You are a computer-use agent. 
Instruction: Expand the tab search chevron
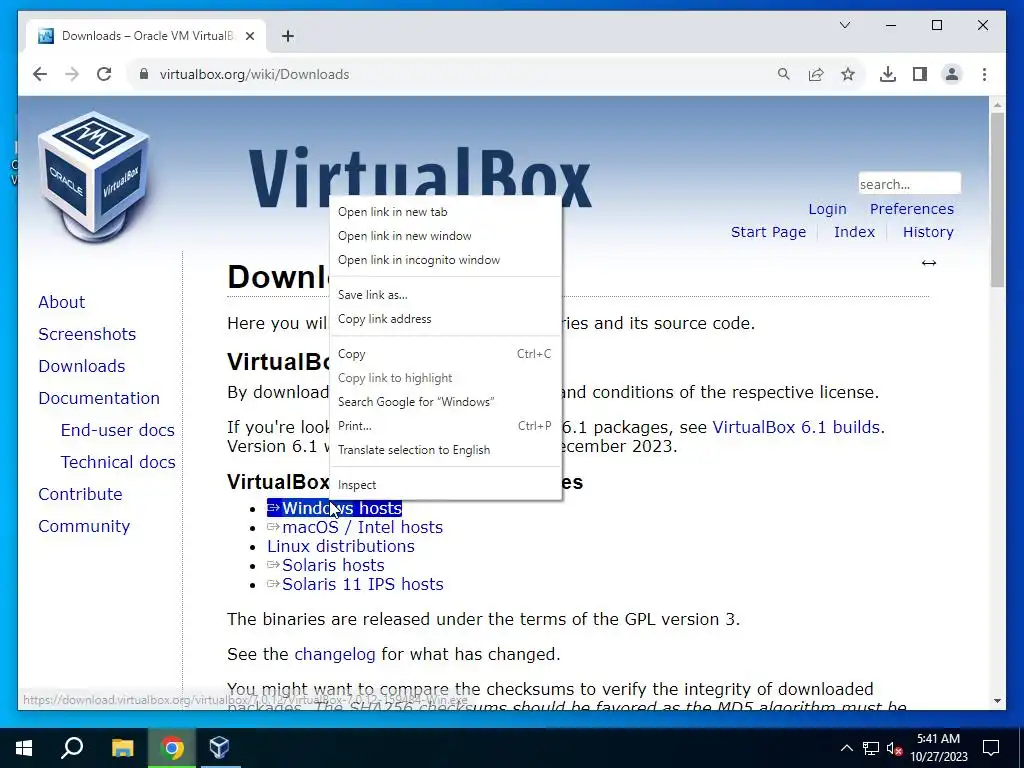[x=844, y=25]
